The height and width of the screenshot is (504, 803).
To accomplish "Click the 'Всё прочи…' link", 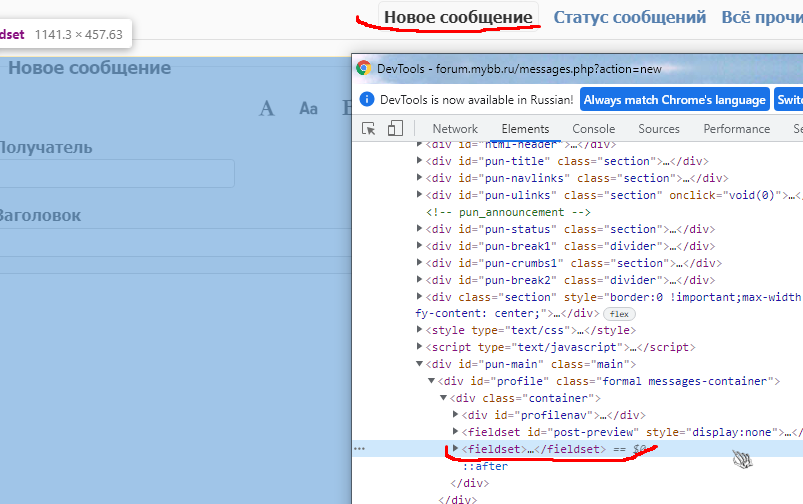I will (762, 17).
